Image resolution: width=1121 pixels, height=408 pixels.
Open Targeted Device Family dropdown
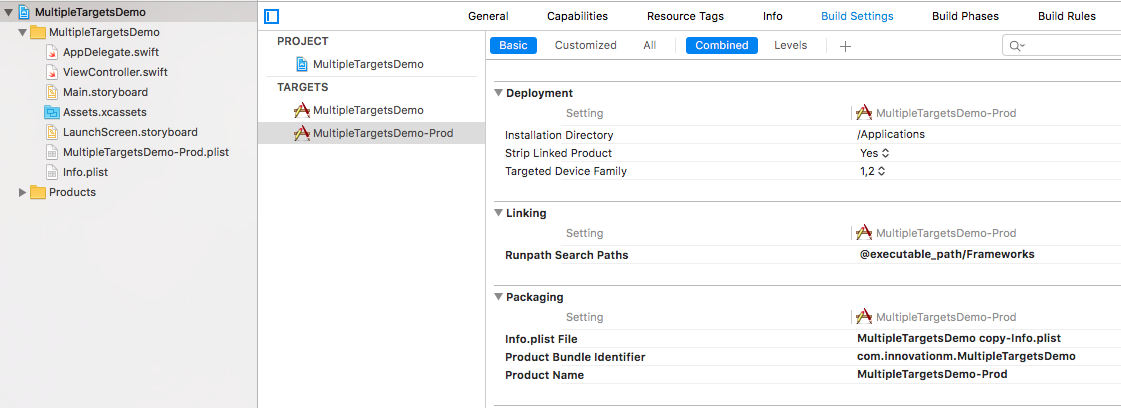coord(873,171)
